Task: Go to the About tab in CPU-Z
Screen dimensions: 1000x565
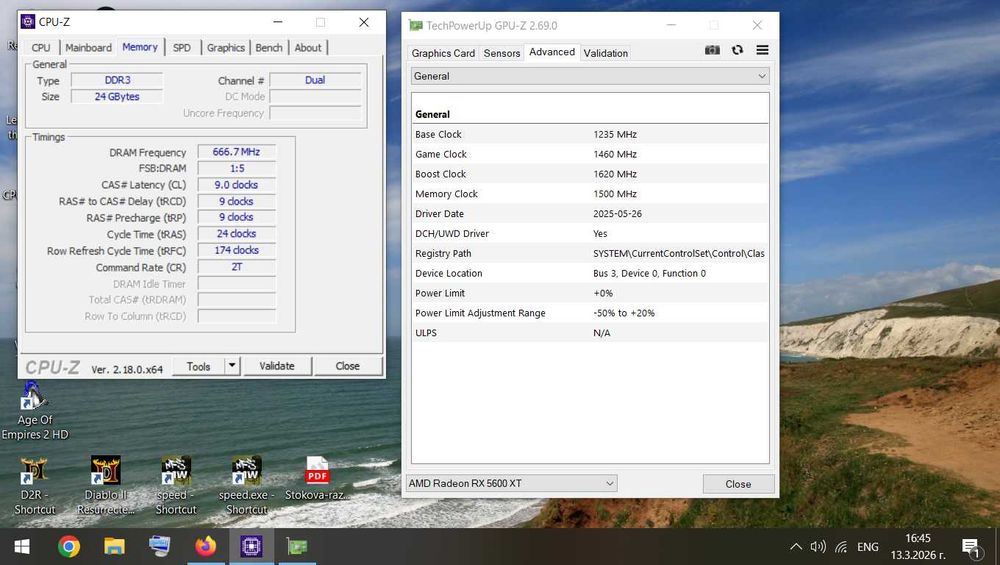Action: coord(308,48)
